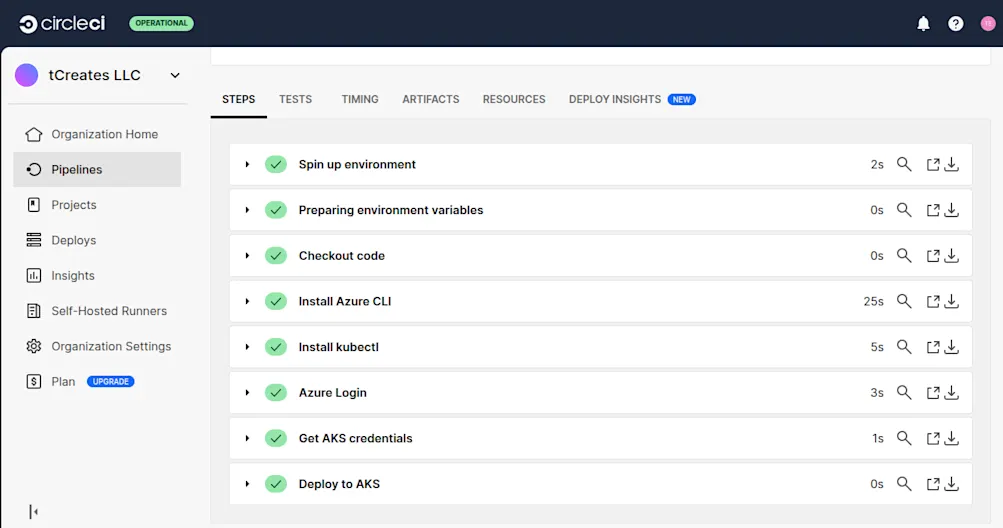Screen dimensions: 1003x528
Task: Download Preparing environment variables log
Action: pyautogui.click(x=952, y=210)
